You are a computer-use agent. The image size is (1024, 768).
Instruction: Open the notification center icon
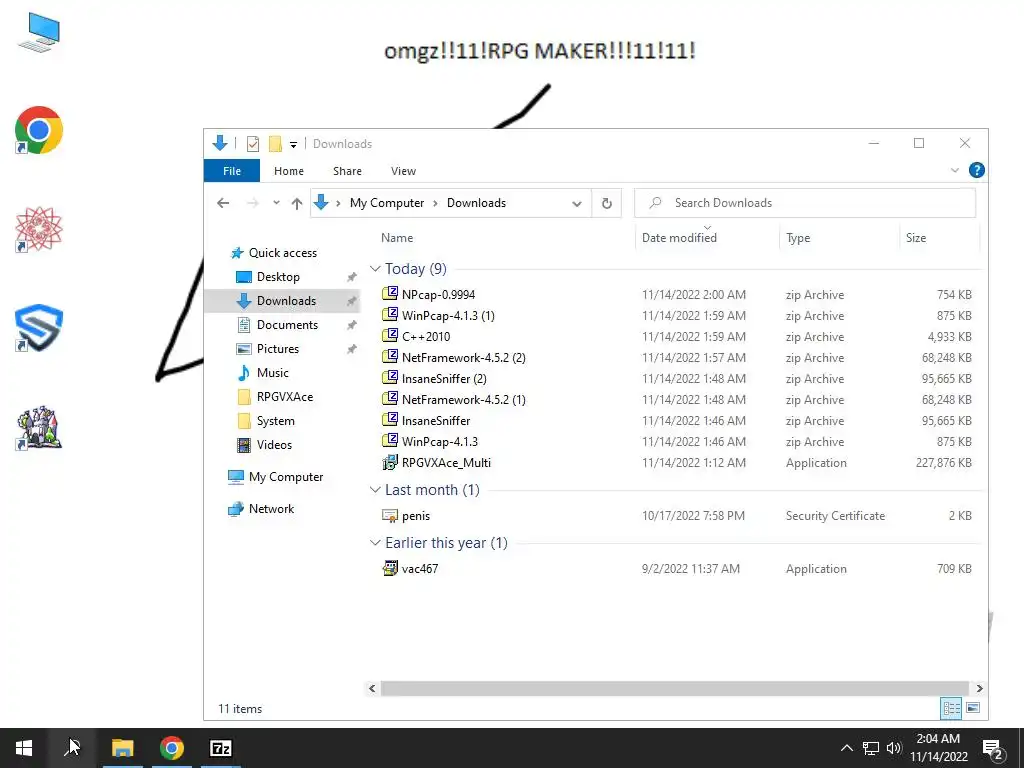993,749
